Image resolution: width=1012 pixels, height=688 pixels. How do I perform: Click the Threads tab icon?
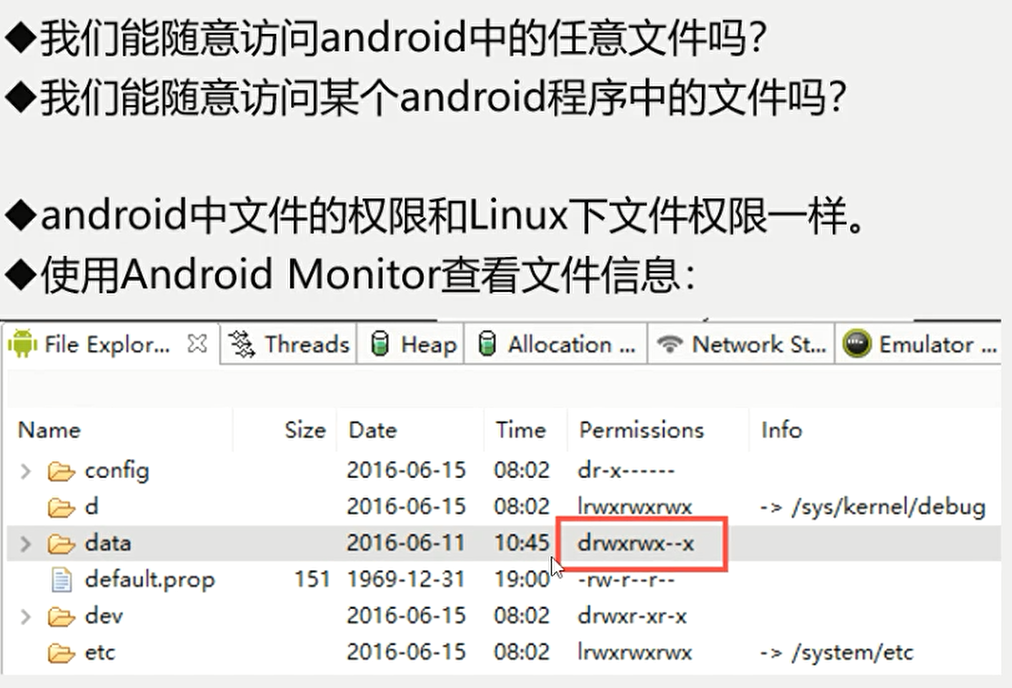click(242, 344)
